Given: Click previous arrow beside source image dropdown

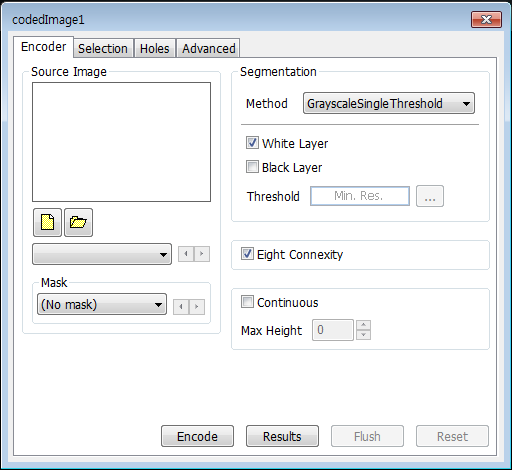Looking at the screenshot, I should [x=186, y=254].
